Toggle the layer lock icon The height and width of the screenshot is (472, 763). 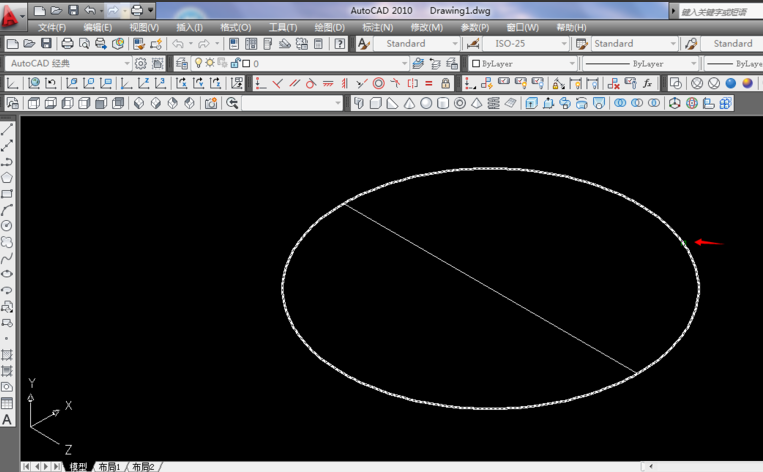coord(234,63)
